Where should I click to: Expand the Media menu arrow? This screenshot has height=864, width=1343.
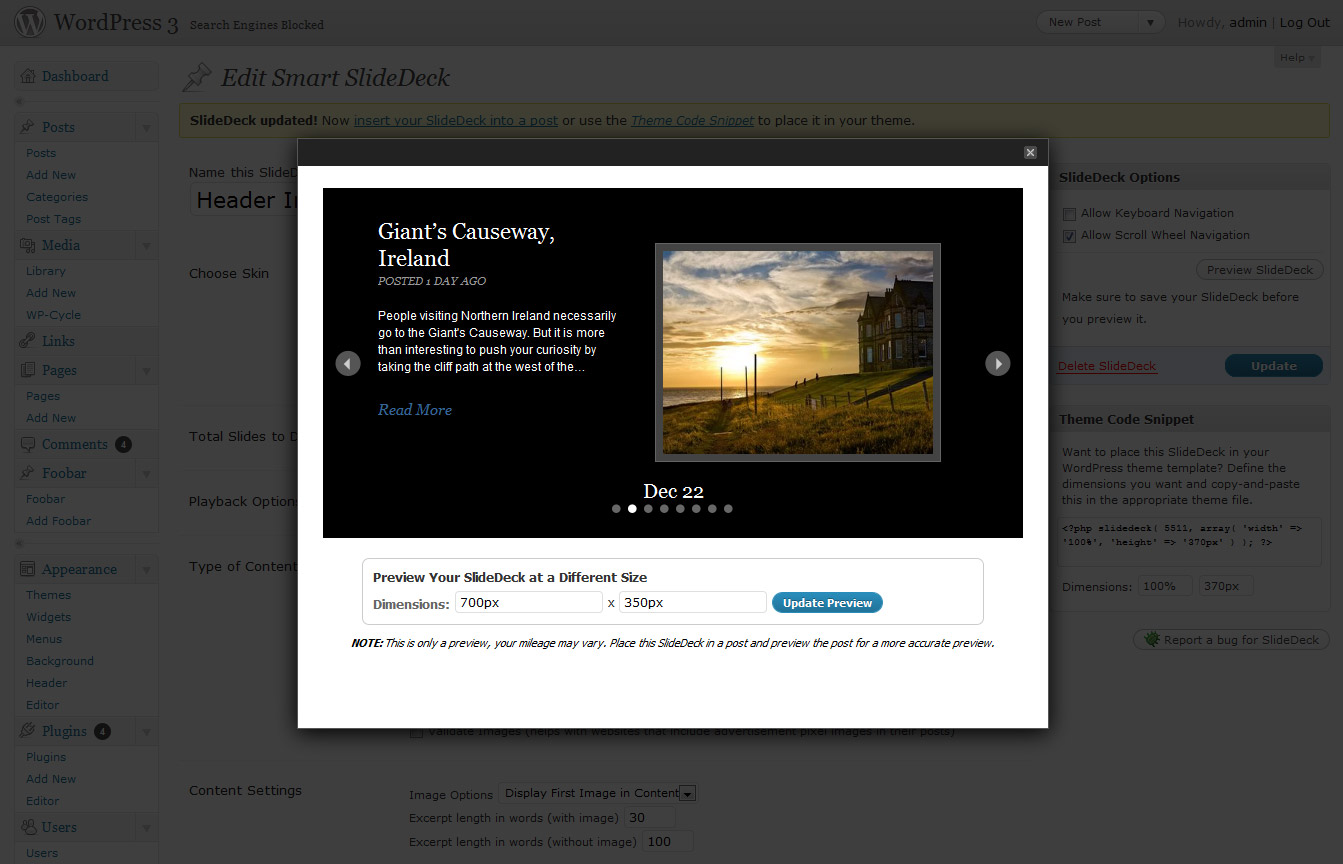pyautogui.click(x=146, y=246)
